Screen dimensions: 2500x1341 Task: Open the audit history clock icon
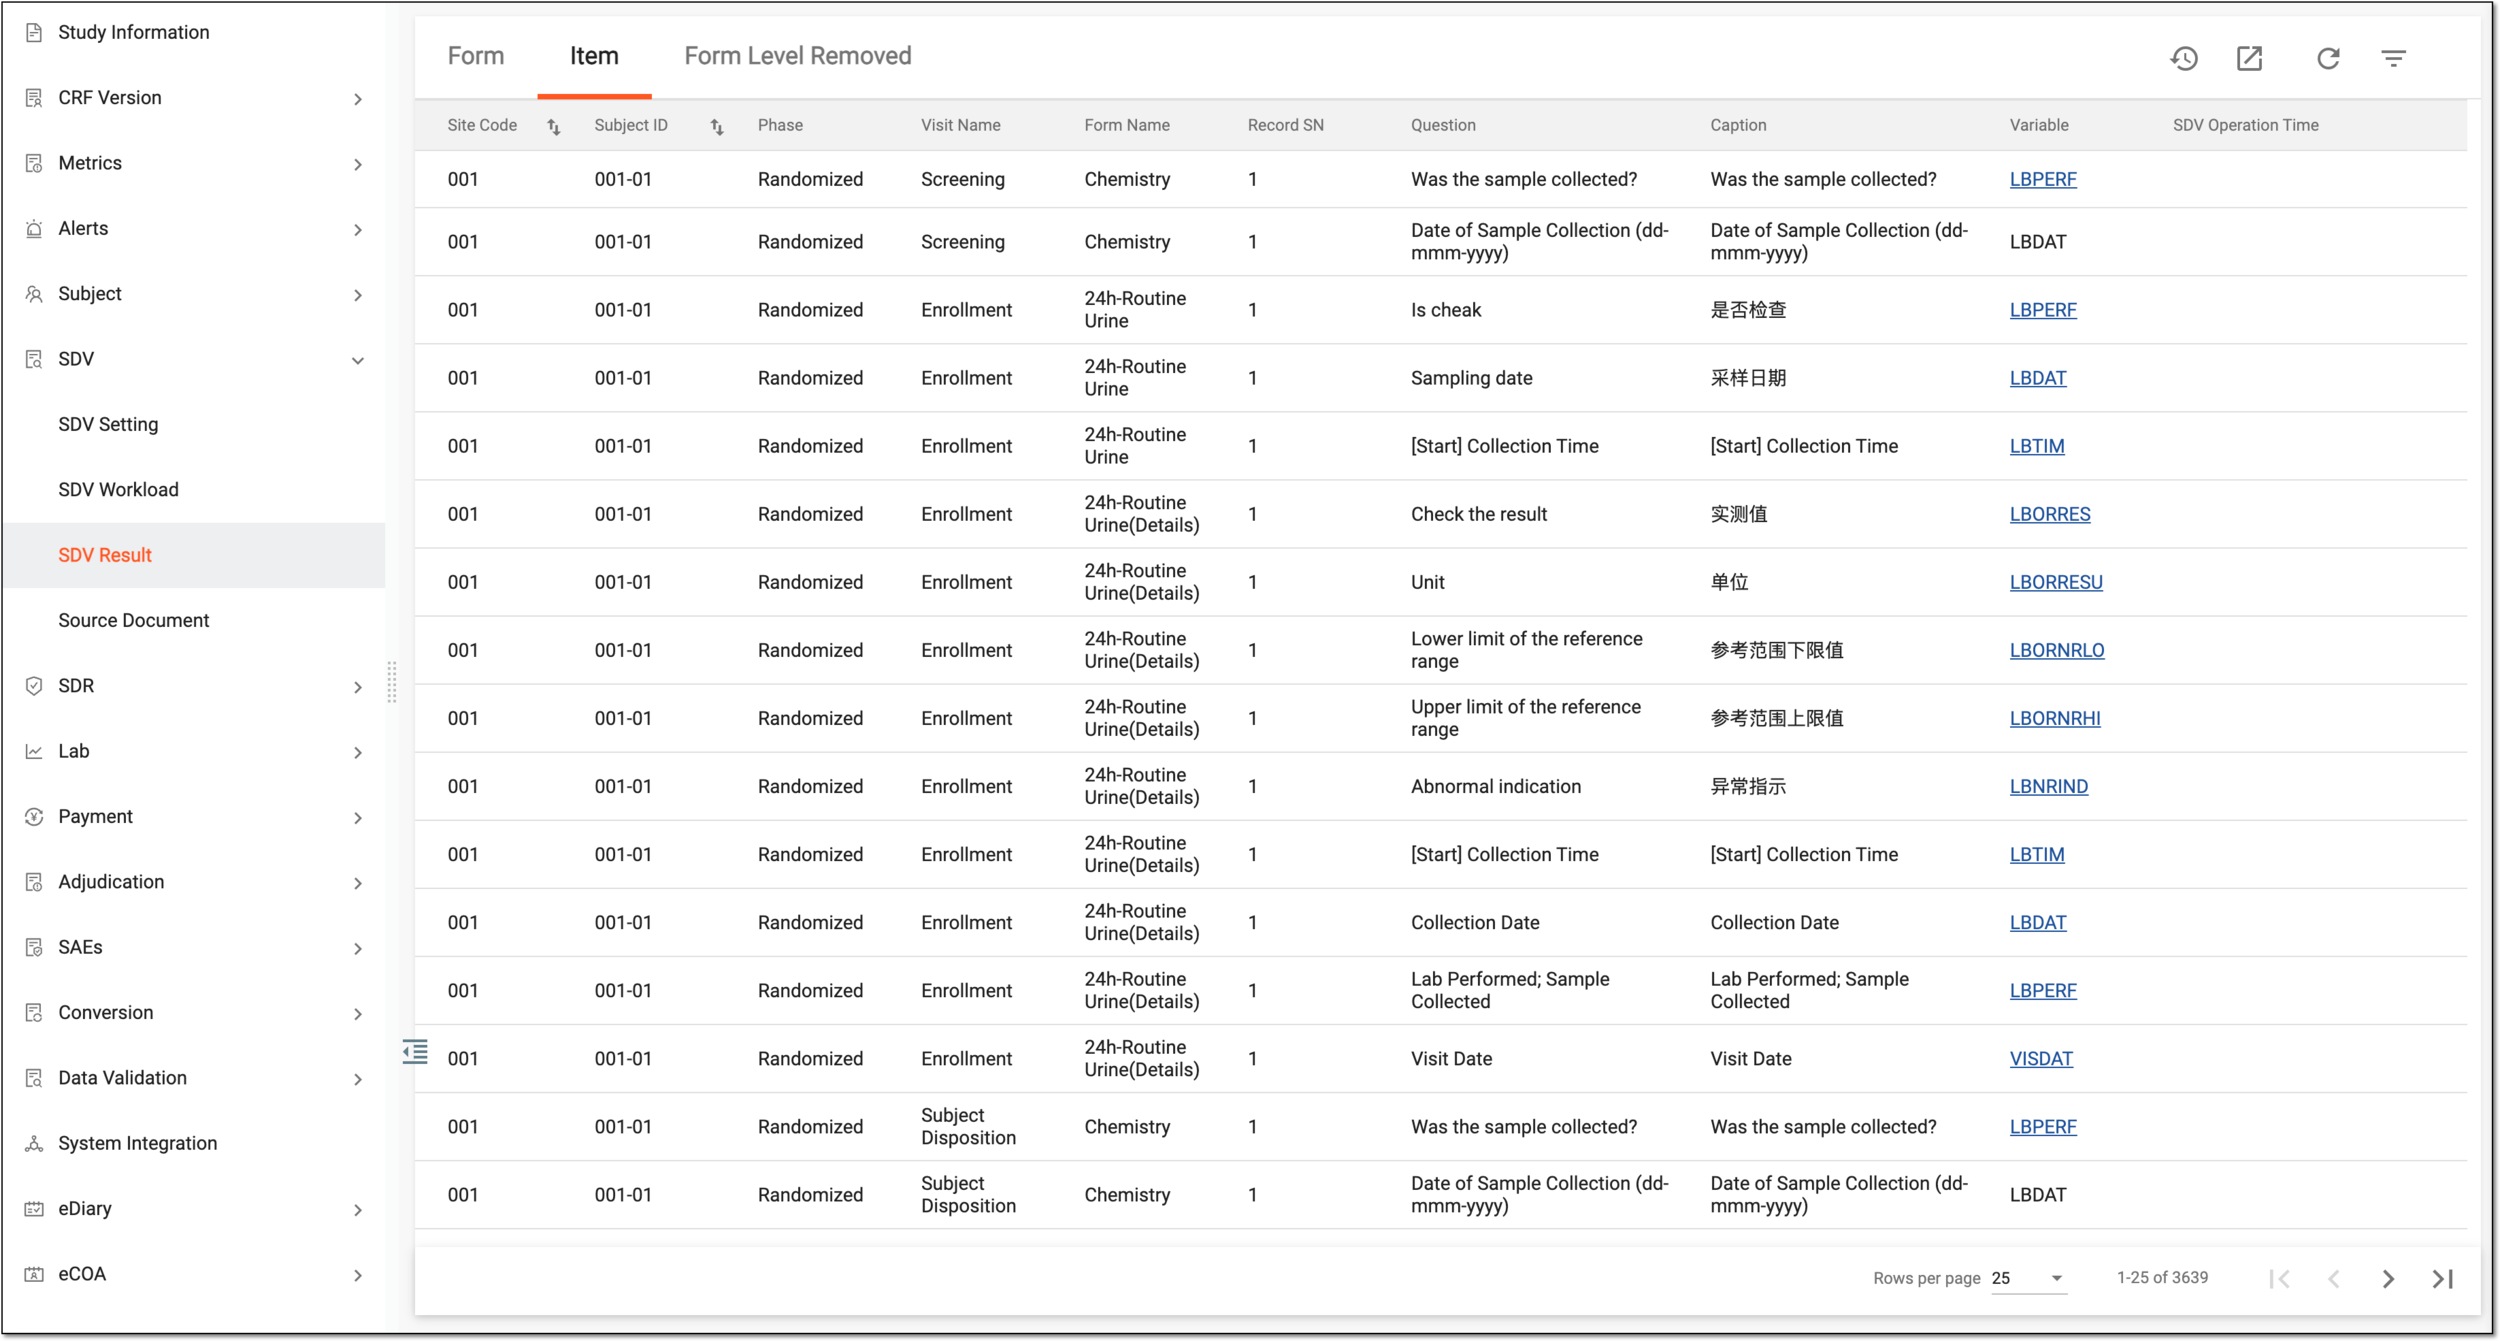point(2184,58)
